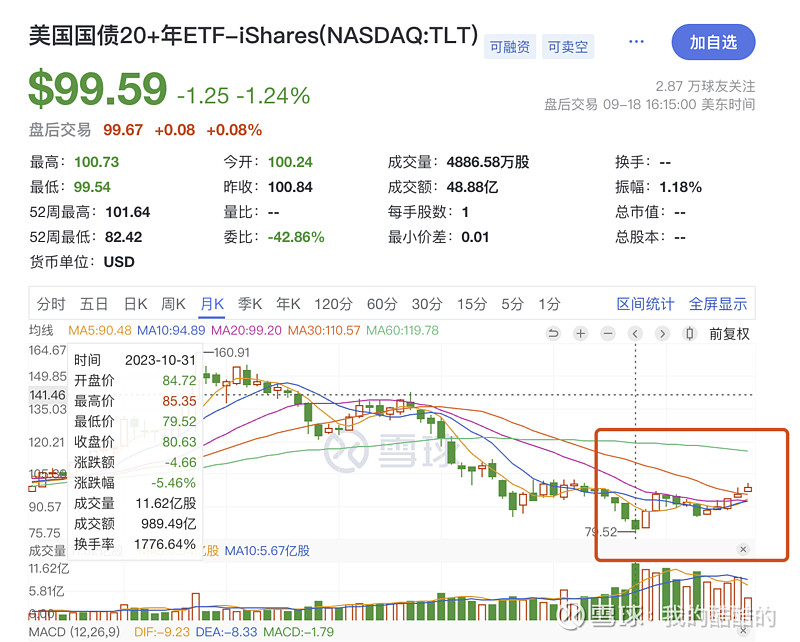800x642 pixels.
Task: Select the 周K tab
Action: pos(173,304)
